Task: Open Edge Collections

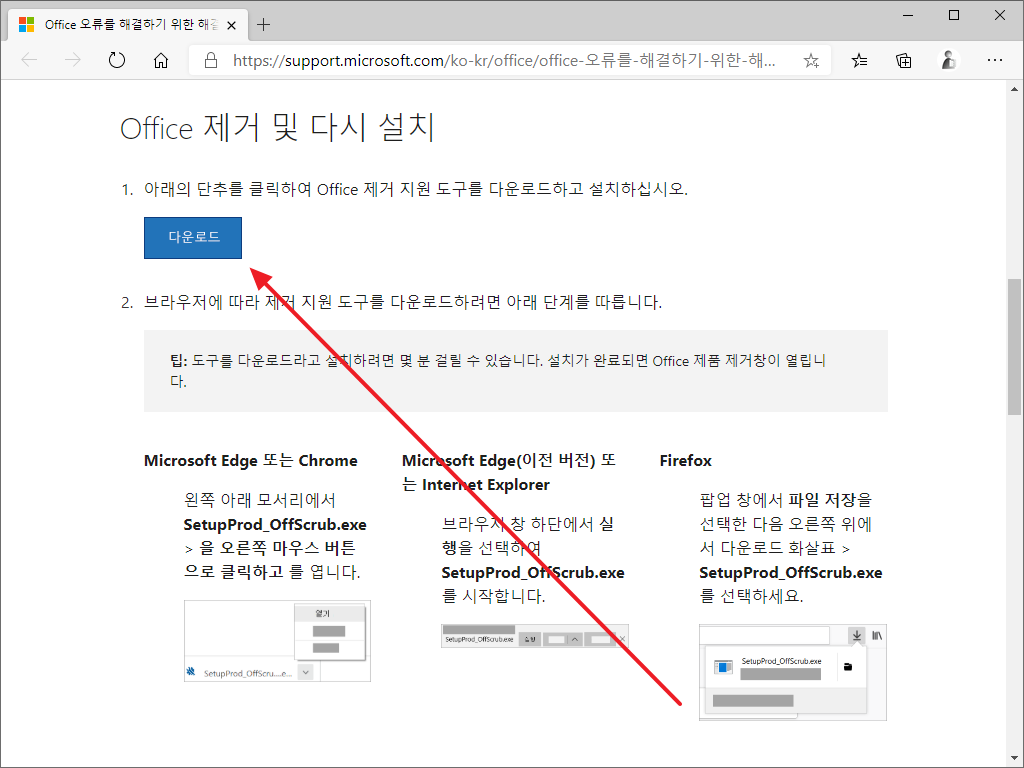Action: [x=903, y=60]
